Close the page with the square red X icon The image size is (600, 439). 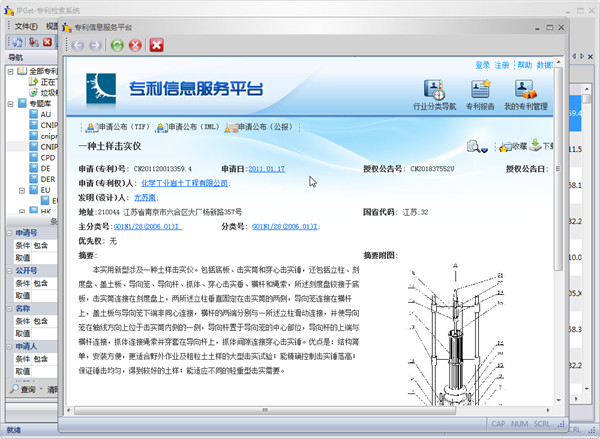(x=157, y=45)
